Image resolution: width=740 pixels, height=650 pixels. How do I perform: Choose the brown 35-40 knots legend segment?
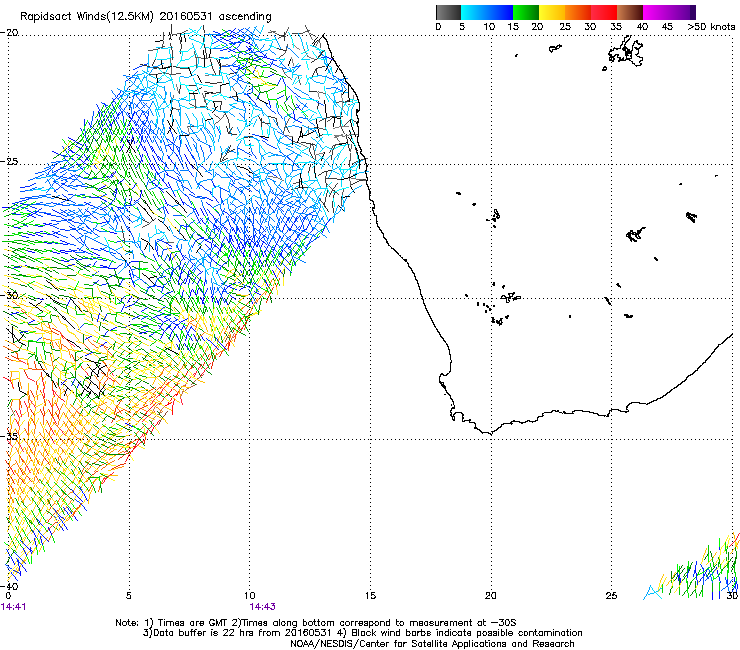[630, 12]
